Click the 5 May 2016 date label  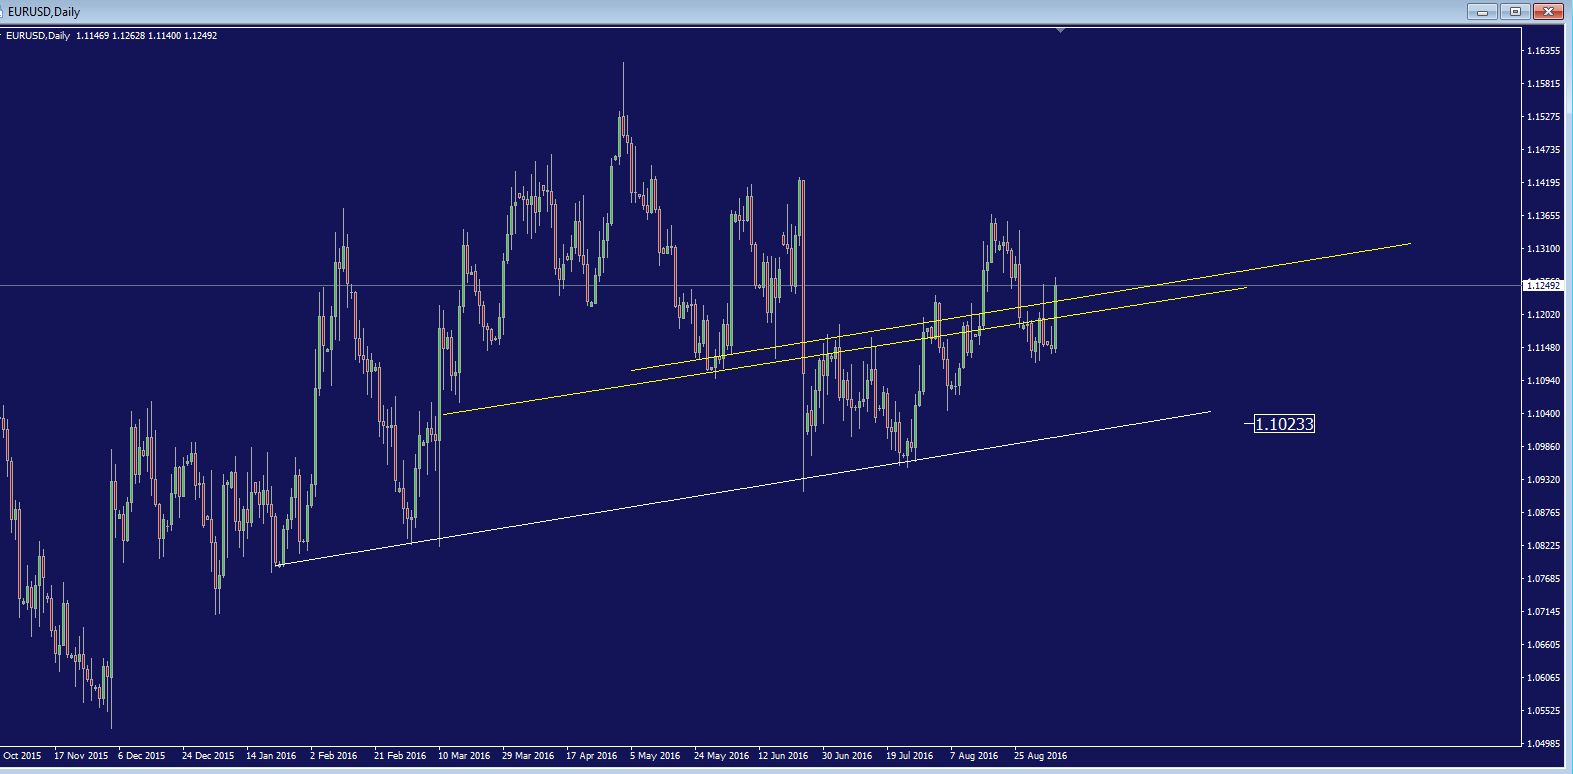tap(655, 756)
